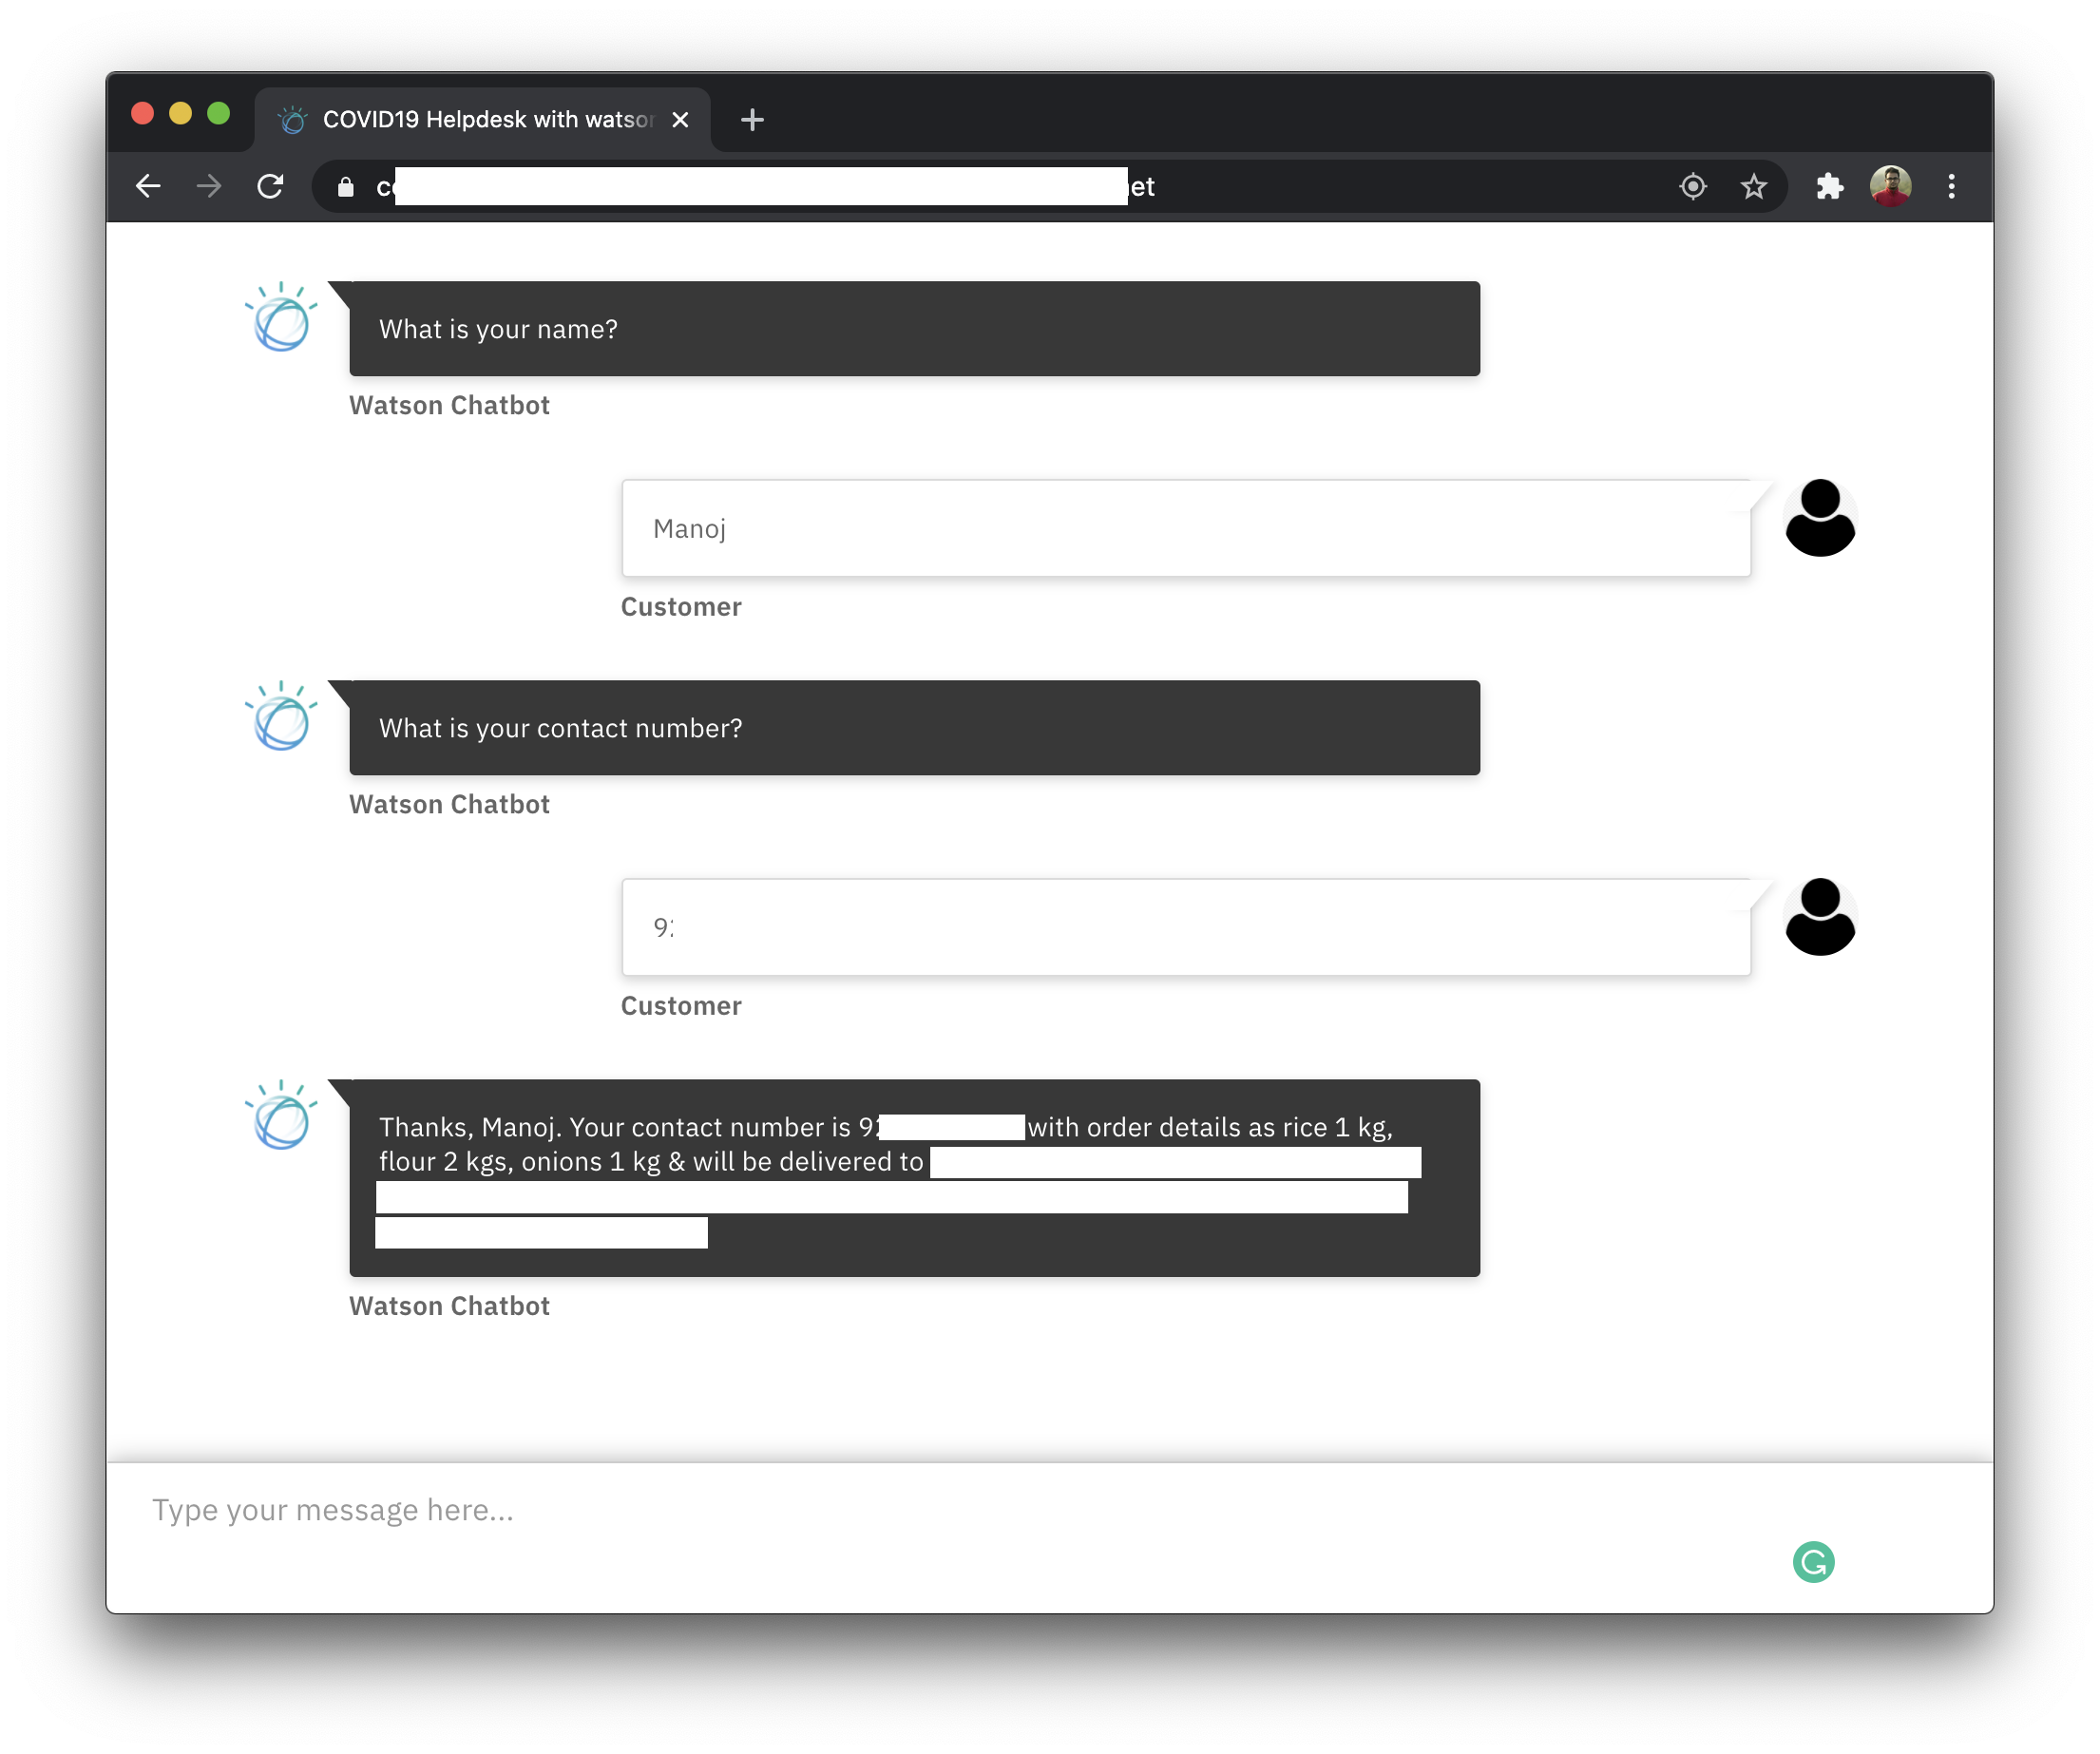This screenshot has height=1754, width=2100.
Task: Click the customer avatar next to Manoj
Action: [1819, 518]
